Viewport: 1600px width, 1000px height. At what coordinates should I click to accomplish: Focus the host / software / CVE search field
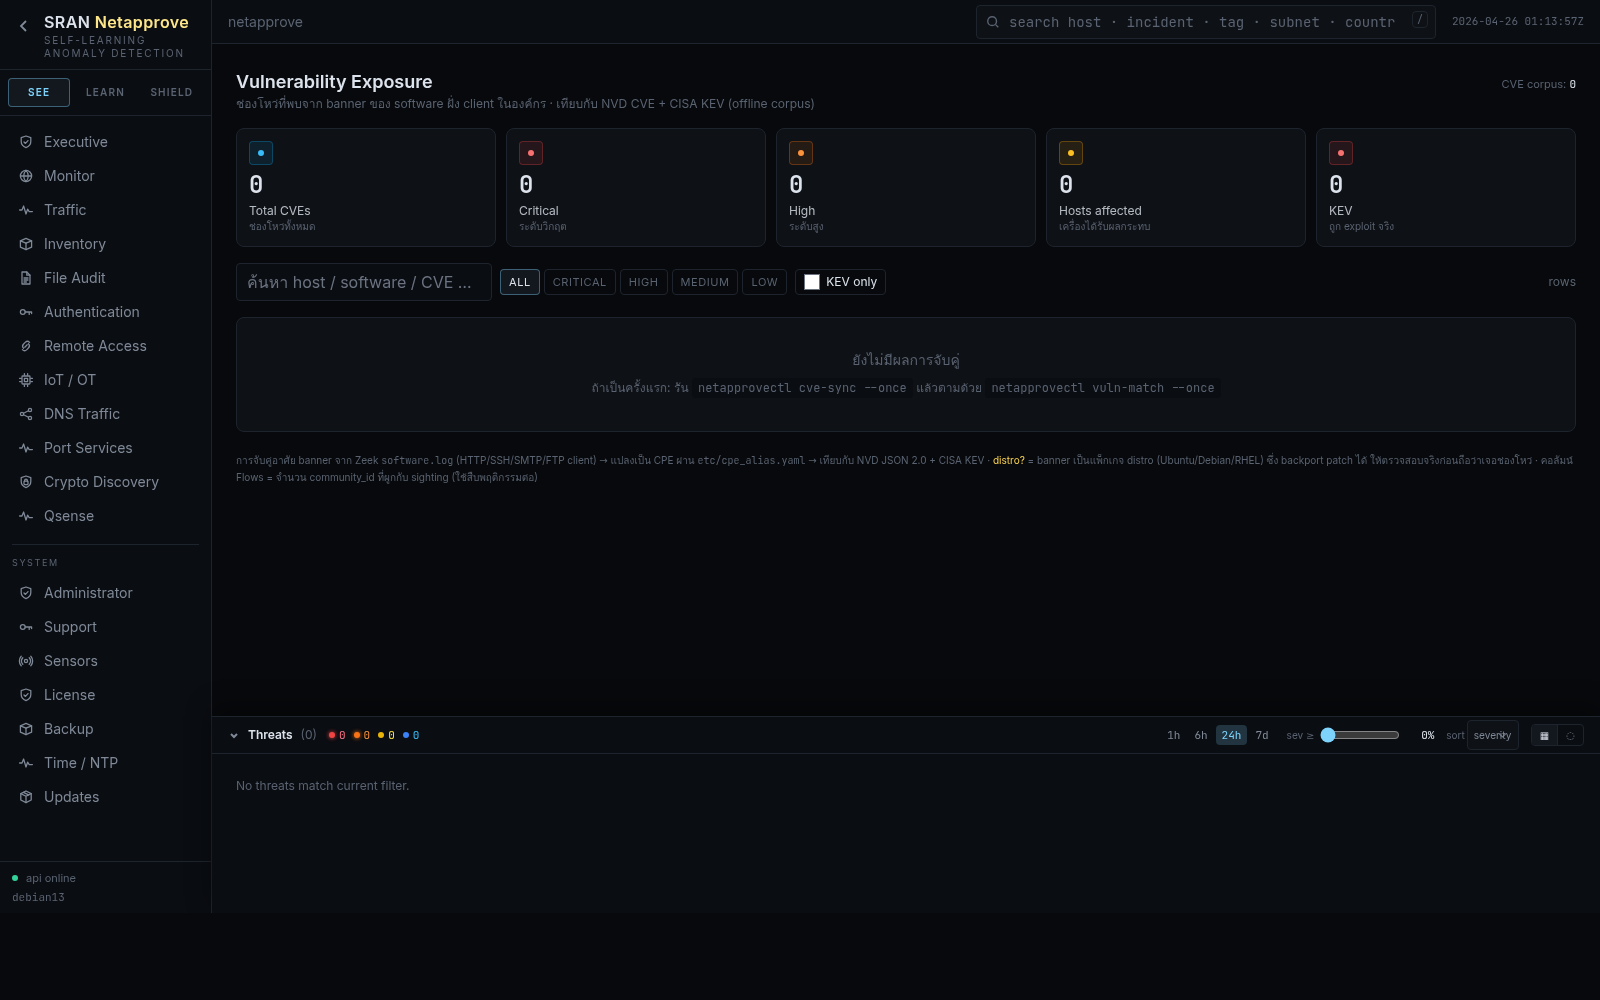point(363,282)
